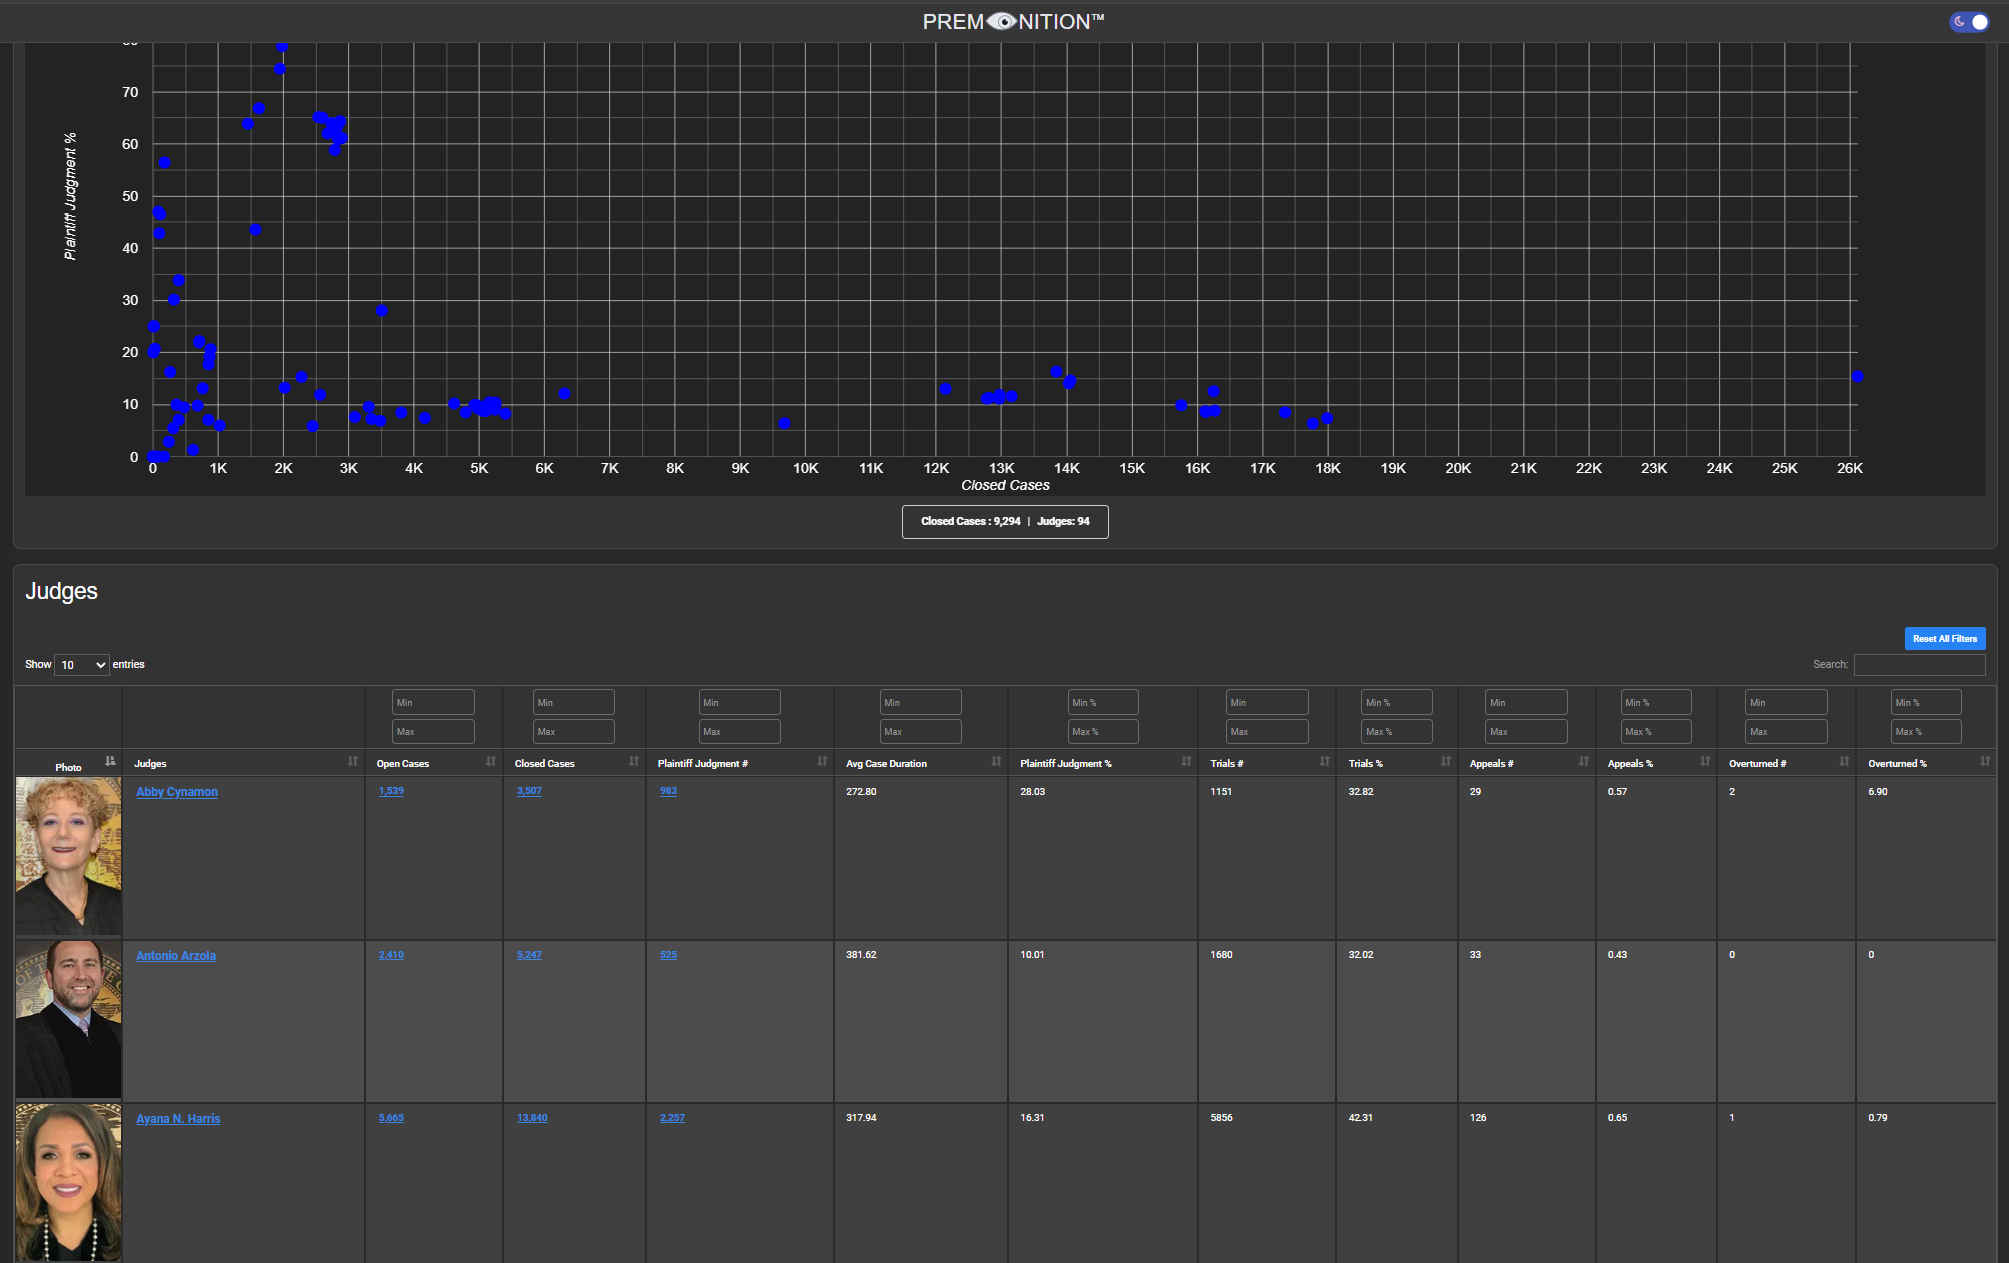Sort table by Open Cases

[x=490, y=762]
